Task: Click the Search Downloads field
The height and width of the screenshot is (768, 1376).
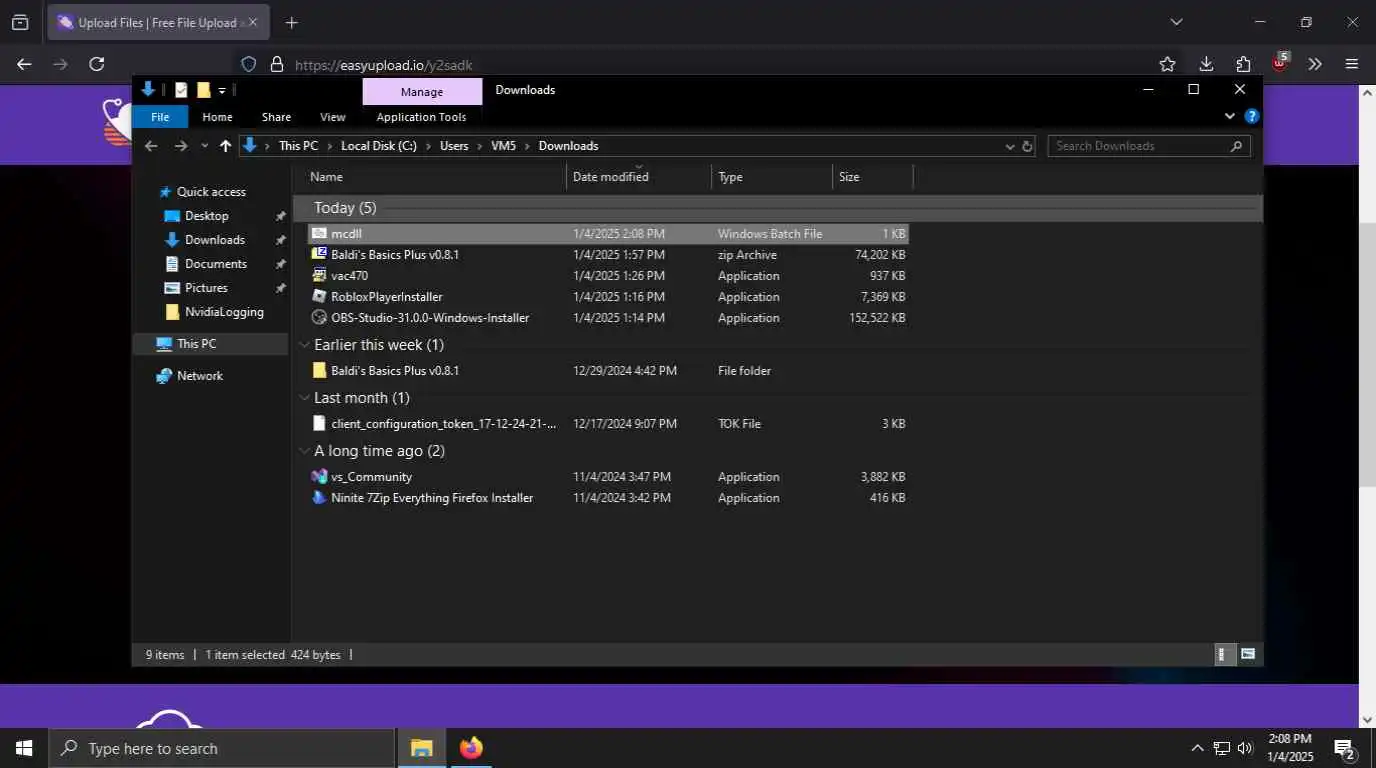Action: click(x=1149, y=146)
